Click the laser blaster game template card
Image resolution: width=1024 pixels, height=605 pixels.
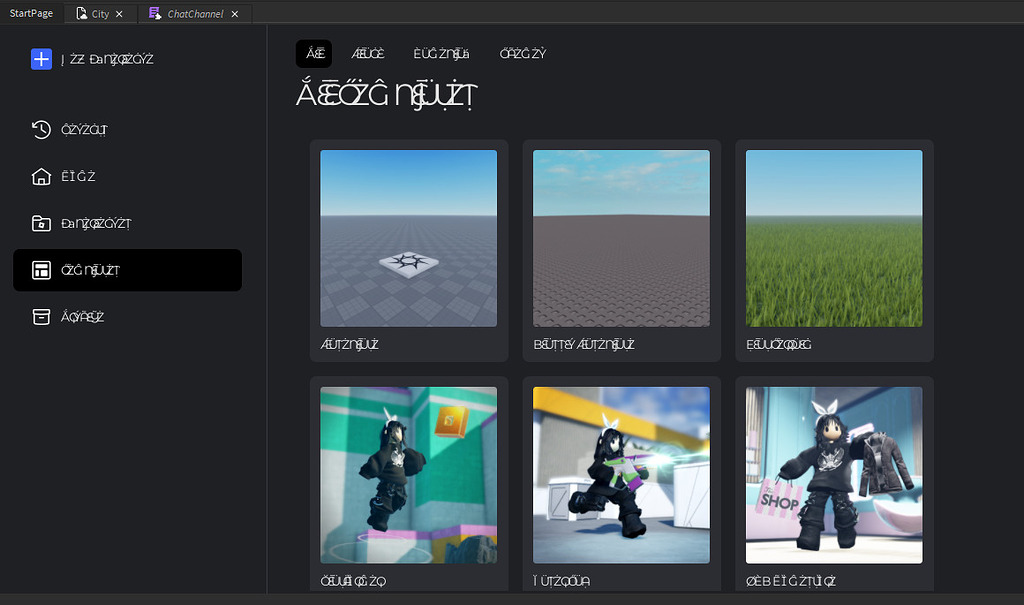[621, 475]
